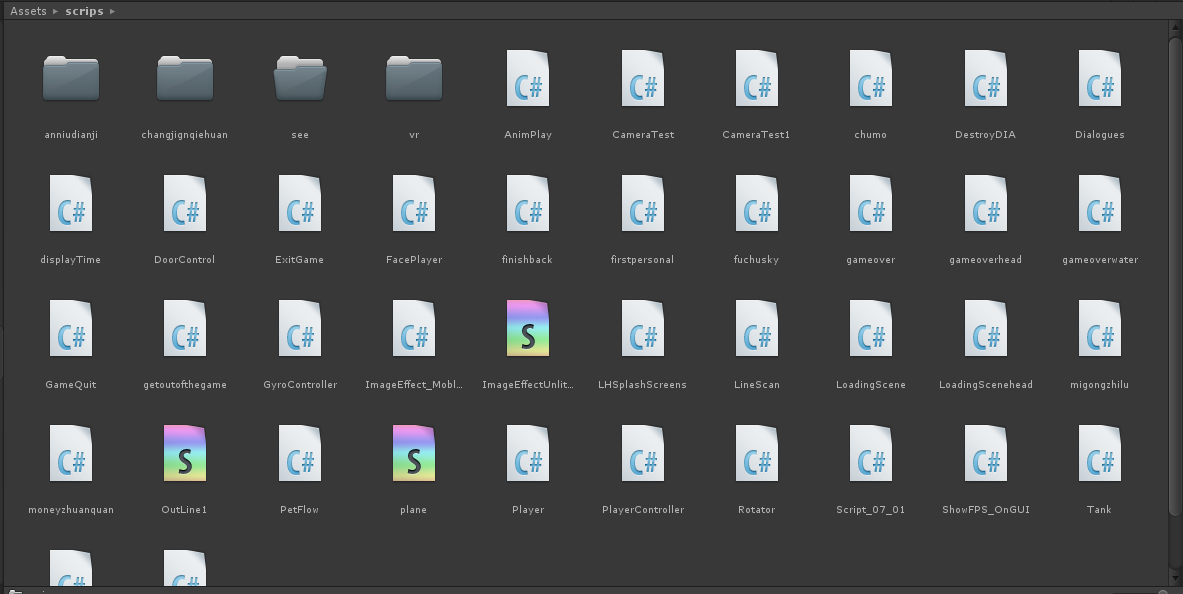Screen dimensions: 1183x594
Task: Select the ShowFPS_OnGUI script icon
Action: tap(985, 454)
